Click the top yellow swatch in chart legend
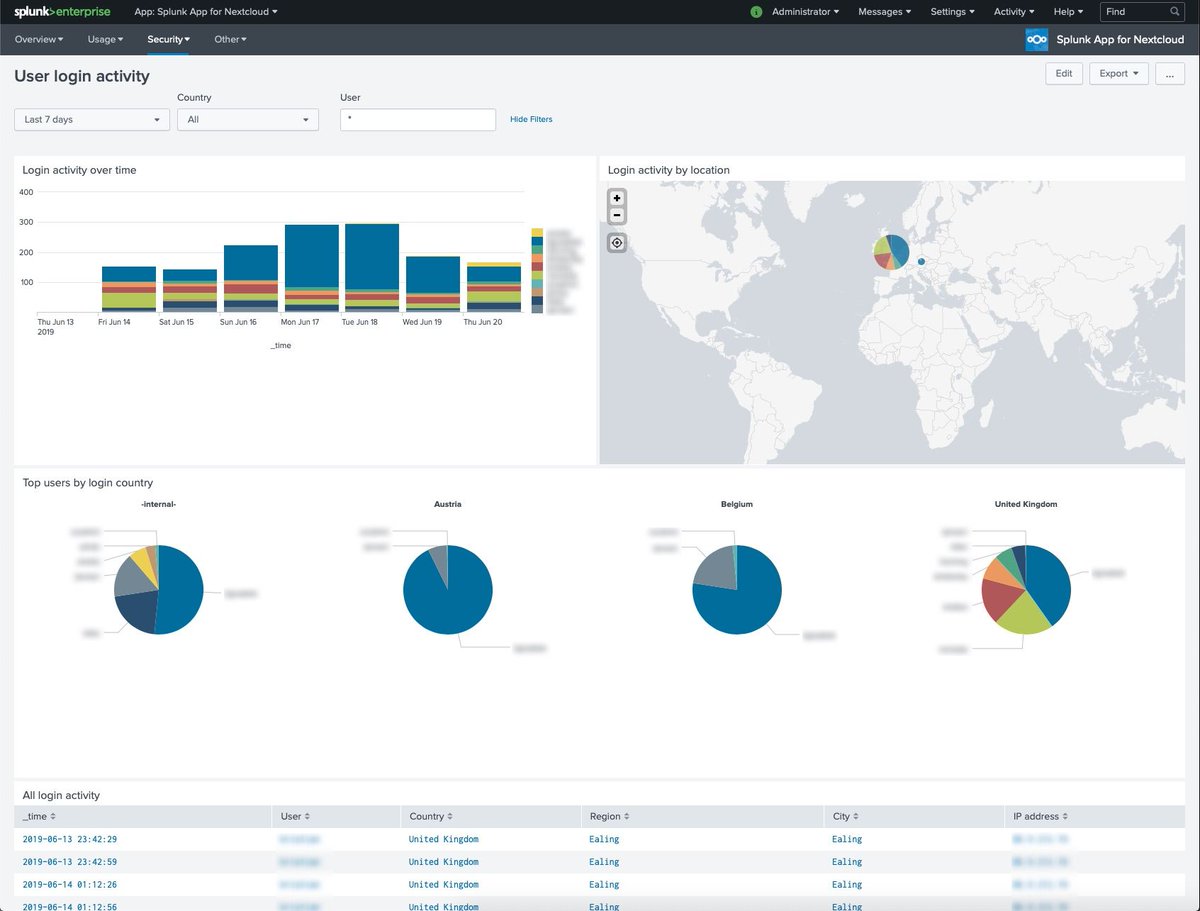The height and width of the screenshot is (911, 1200). pyautogui.click(x=537, y=232)
